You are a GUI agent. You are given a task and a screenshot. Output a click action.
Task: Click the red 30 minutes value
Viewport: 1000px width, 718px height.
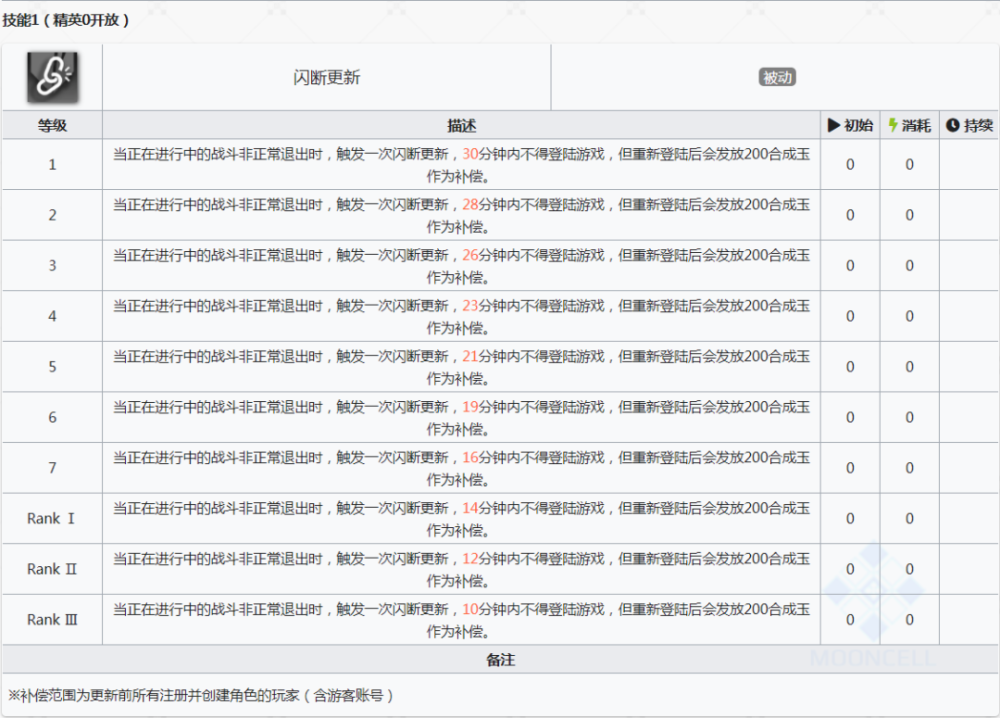pyautogui.click(x=470, y=154)
